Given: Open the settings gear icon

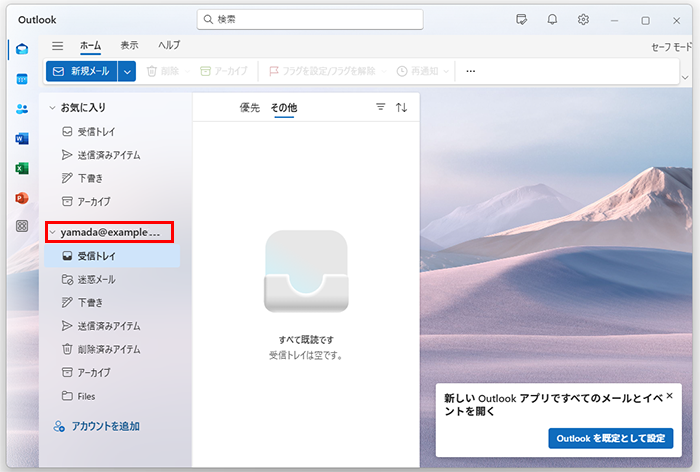Looking at the screenshot, I should click(x=583, y=20).
